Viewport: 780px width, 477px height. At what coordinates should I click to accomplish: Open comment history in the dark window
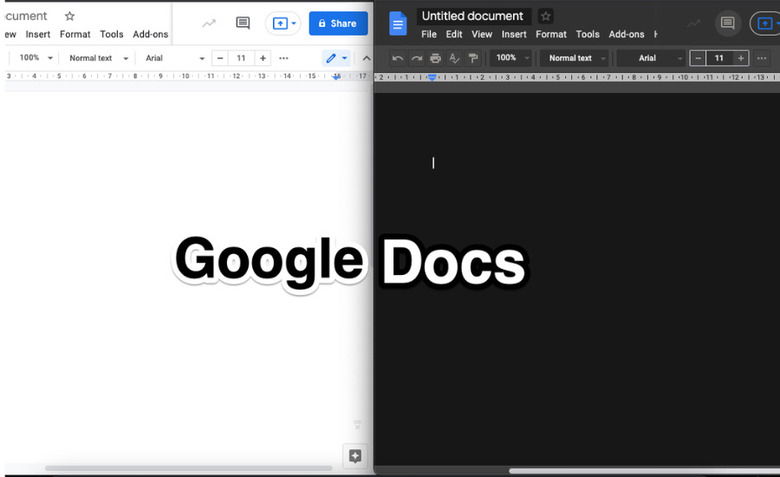728,23
